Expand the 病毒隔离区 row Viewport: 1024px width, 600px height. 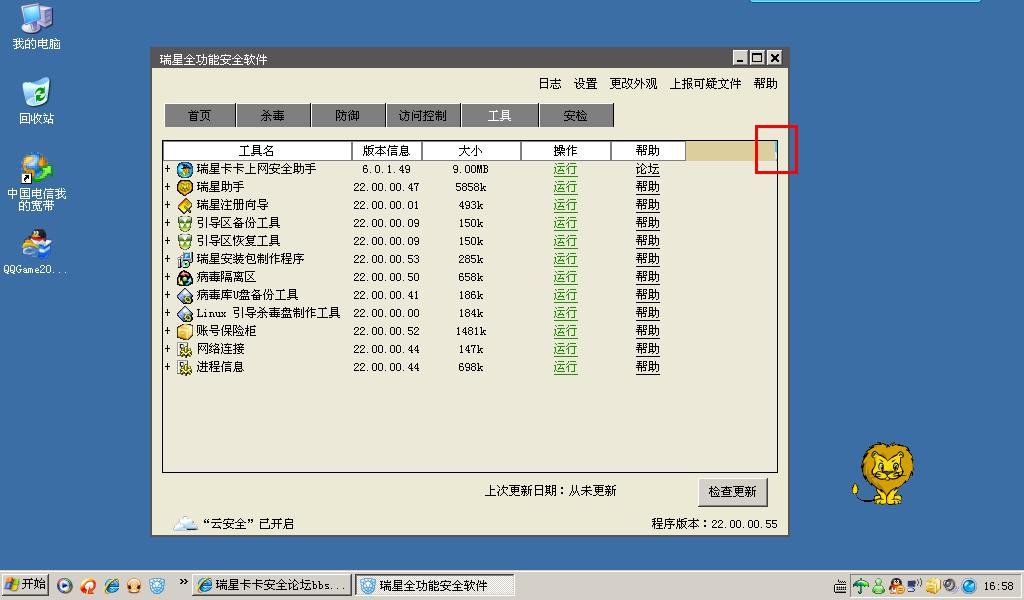(168, 277)
